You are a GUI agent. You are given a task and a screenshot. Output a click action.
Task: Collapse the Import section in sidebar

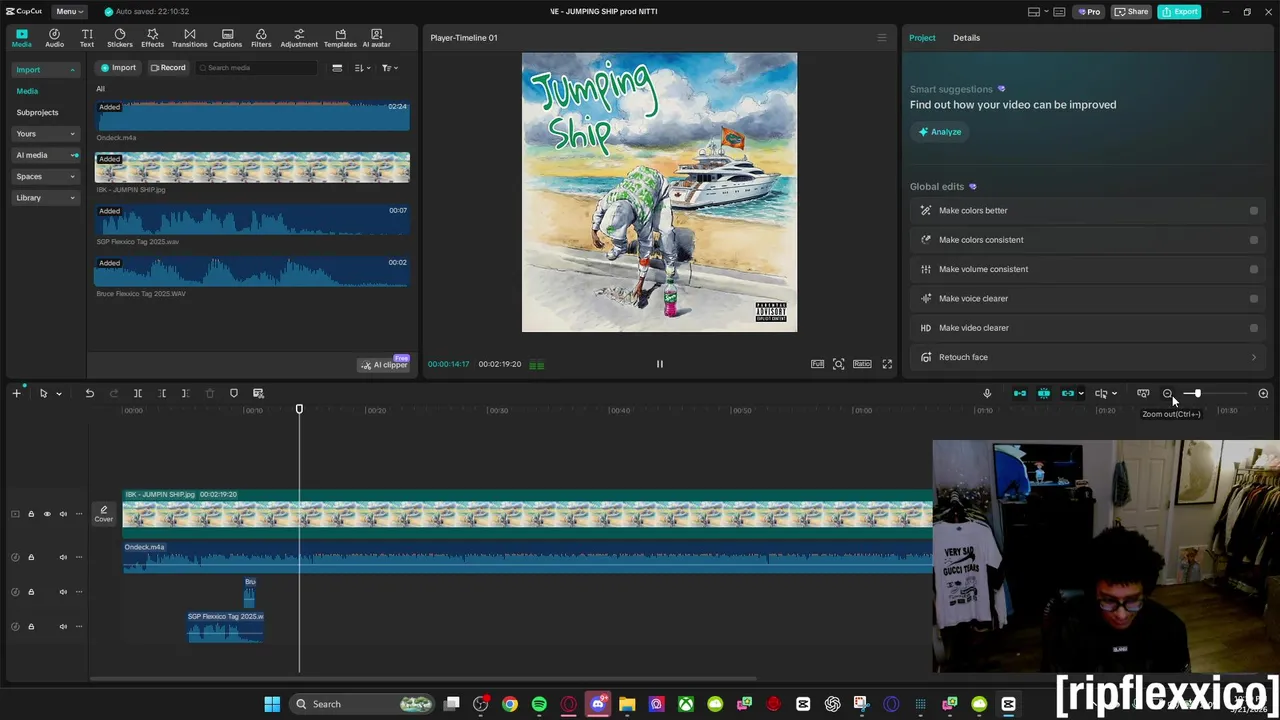72,70
